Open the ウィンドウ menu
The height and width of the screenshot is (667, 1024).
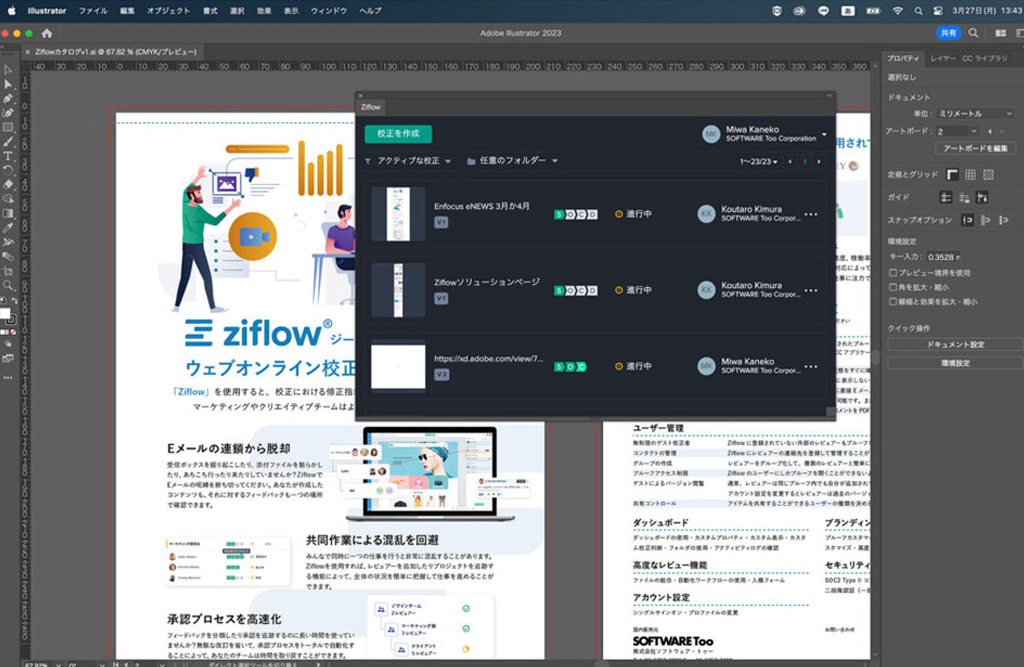[x=328, y=11]
